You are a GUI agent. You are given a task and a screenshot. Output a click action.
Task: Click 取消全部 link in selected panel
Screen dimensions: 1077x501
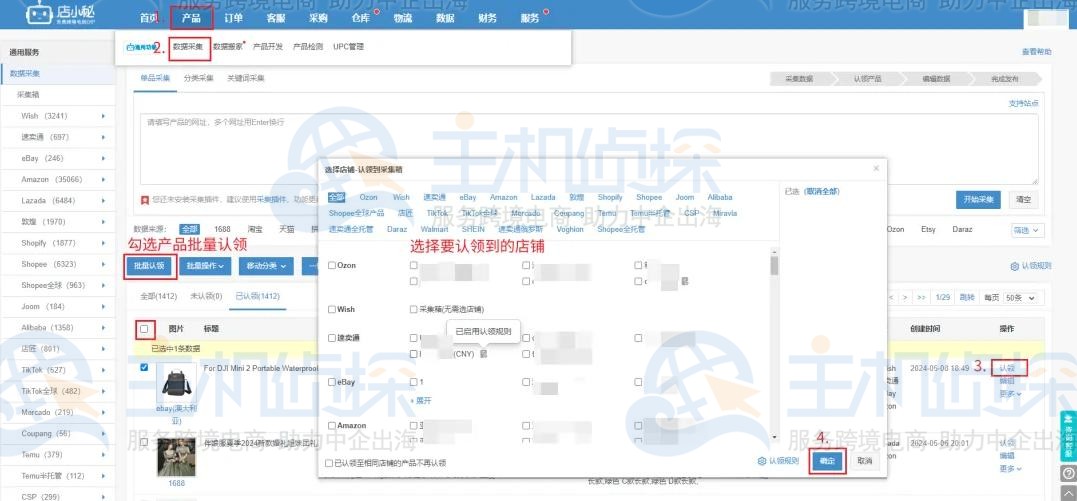pyautogui.click(x=823, y=192)
